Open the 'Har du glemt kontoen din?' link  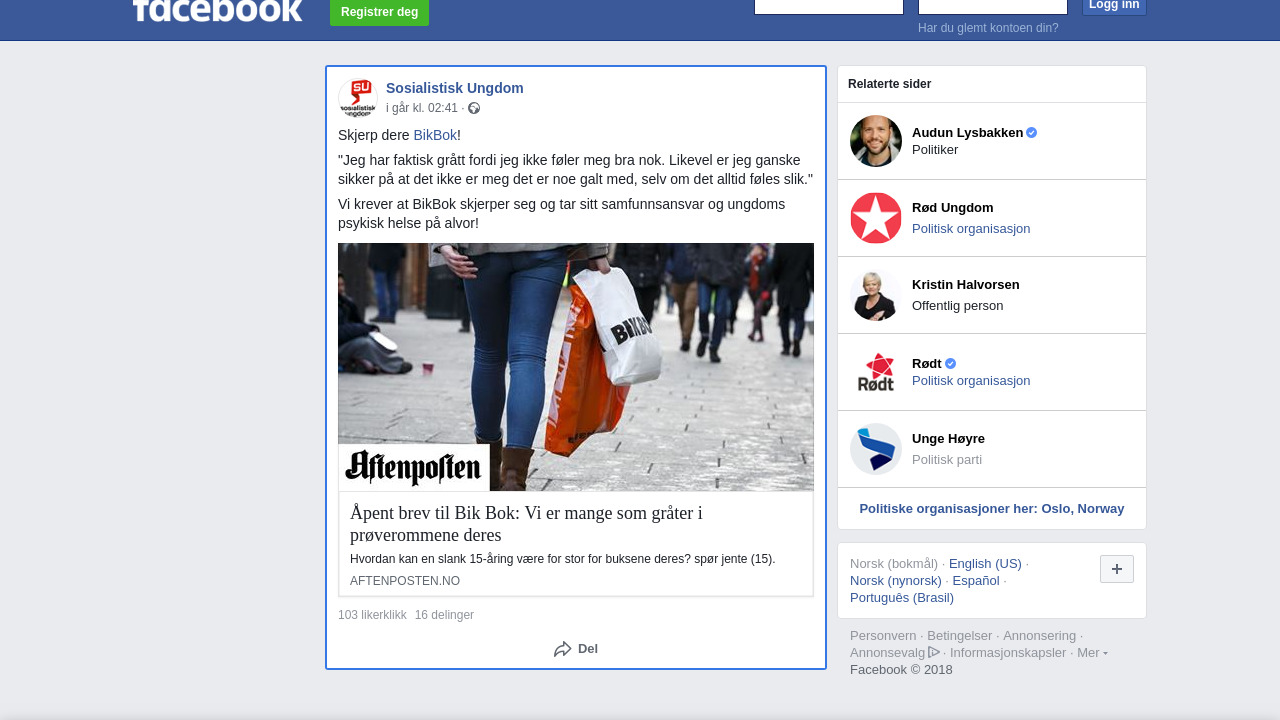tap(988, 28)
